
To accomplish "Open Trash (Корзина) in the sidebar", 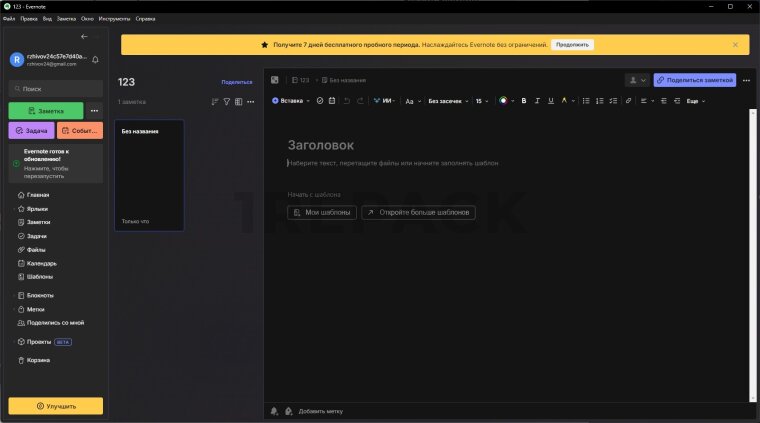I will coord(38,360).
